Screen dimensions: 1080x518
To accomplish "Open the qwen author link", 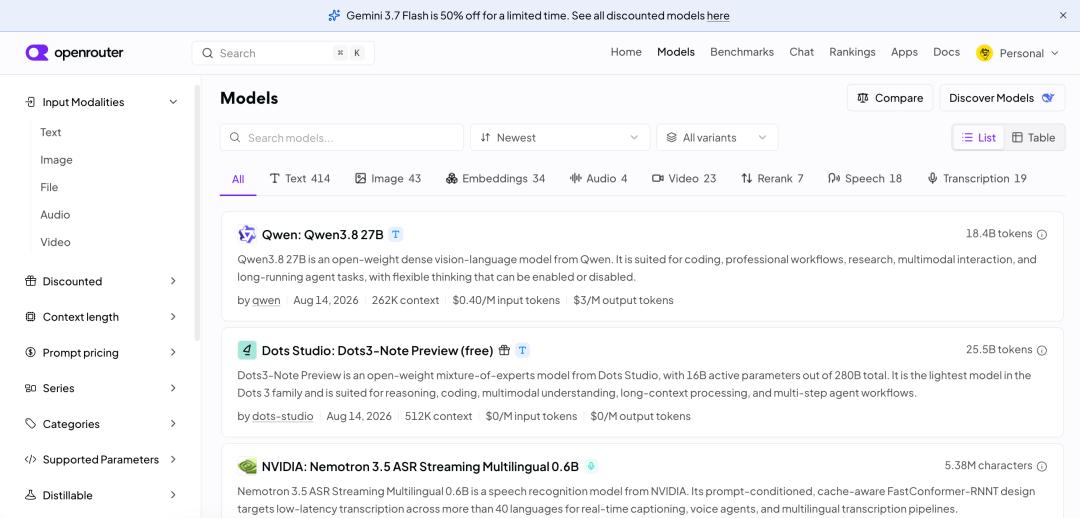I will pos(266,300).
